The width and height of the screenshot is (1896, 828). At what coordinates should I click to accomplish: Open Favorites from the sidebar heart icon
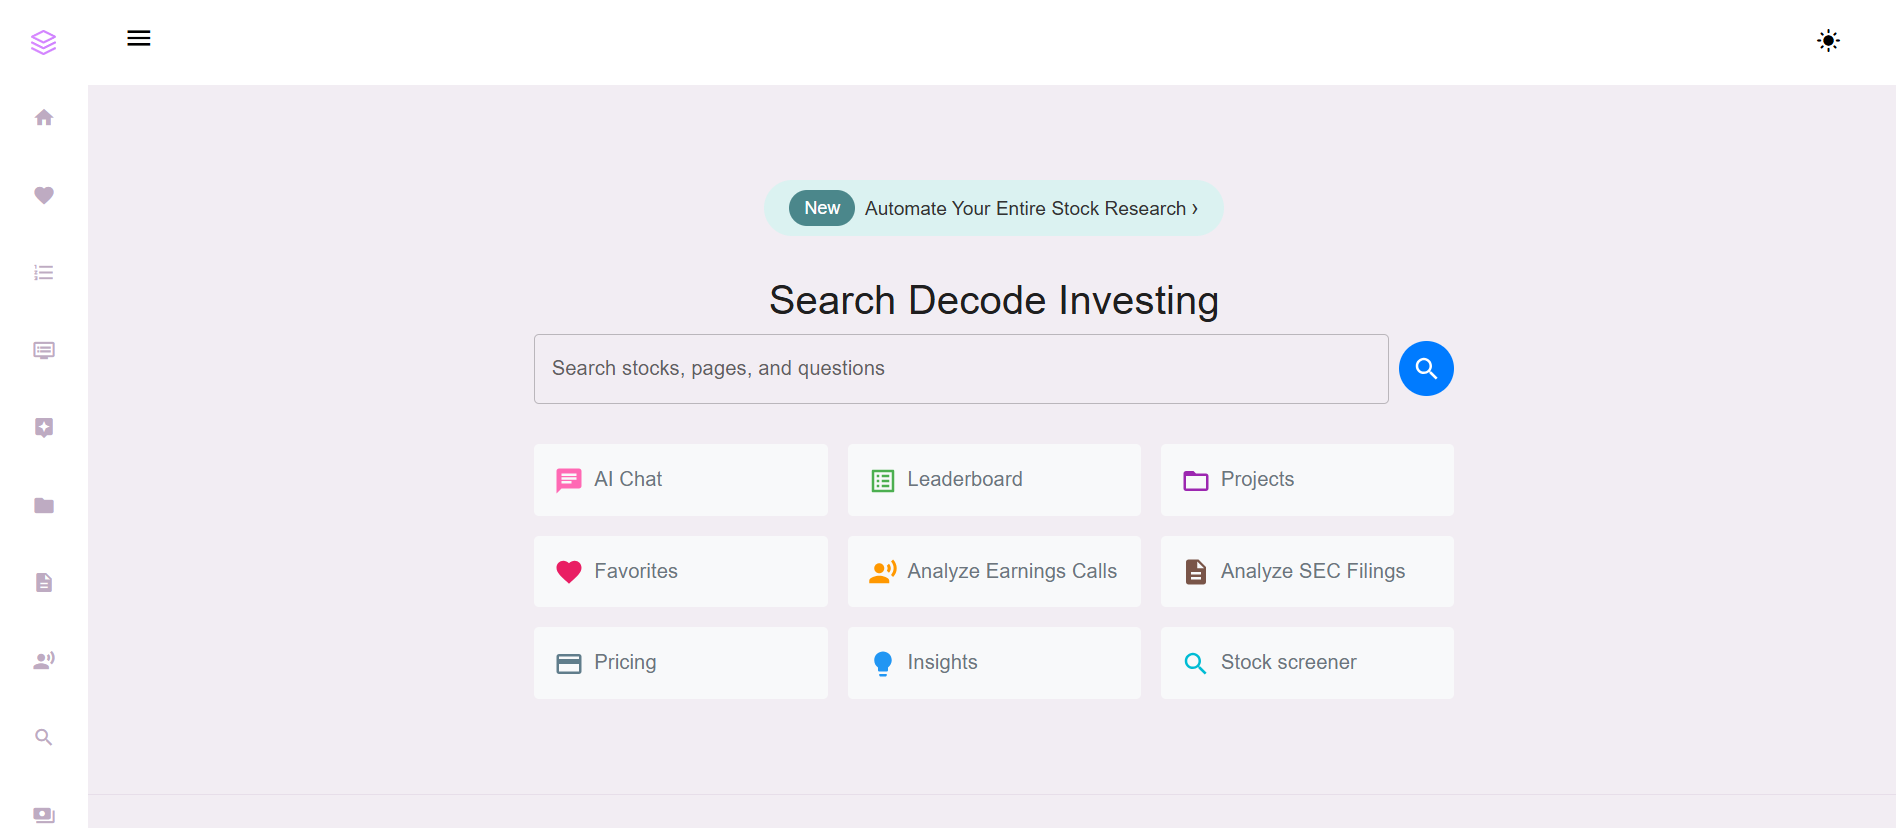pos(44,195)
